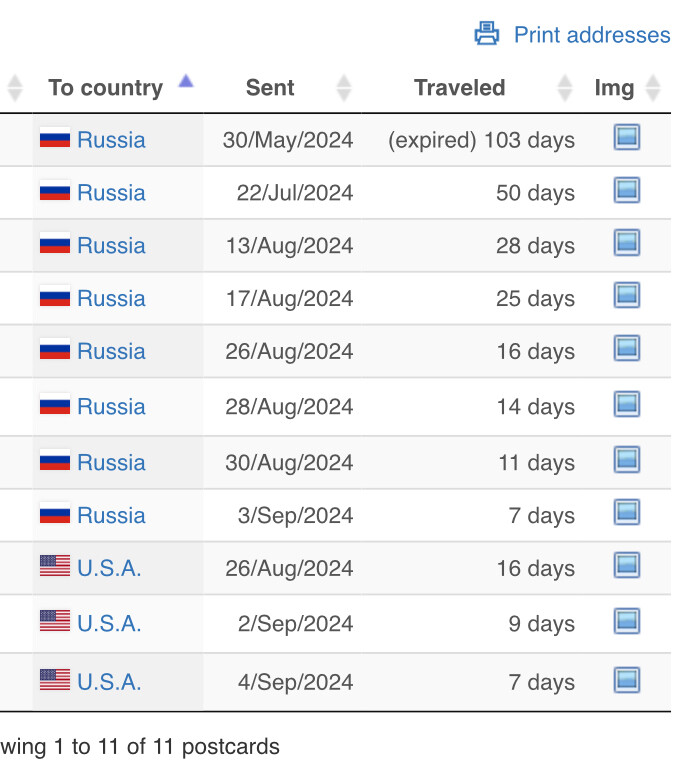Open image icon for the expired 103 days postcard
Viewport: 686px width, 779px height.
627,138
